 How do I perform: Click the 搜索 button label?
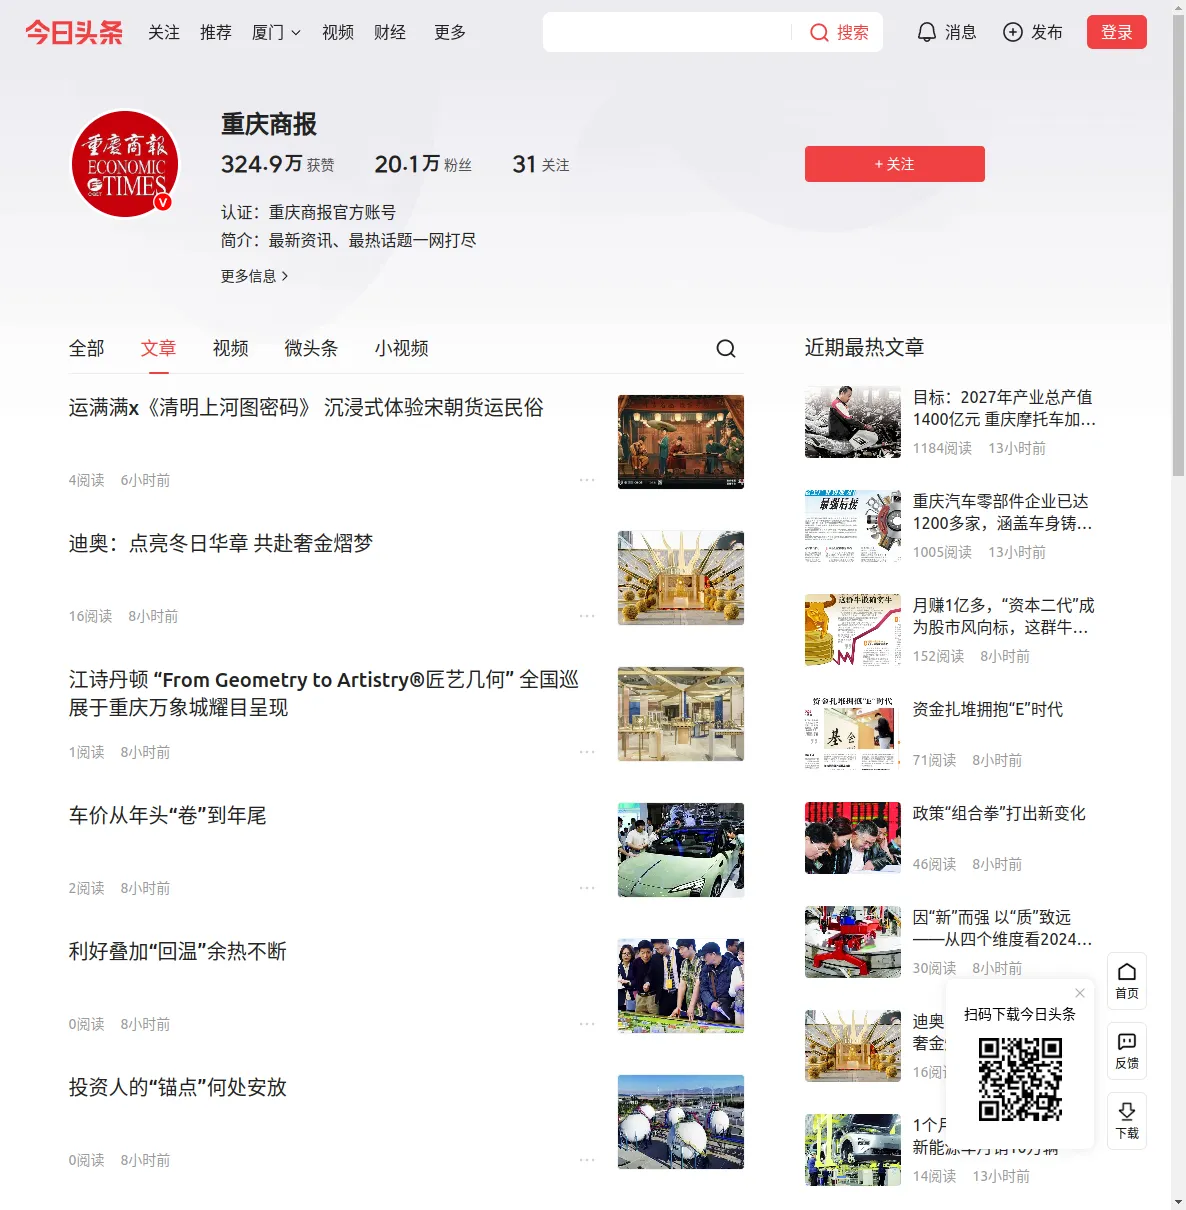(x=853, y=33)
